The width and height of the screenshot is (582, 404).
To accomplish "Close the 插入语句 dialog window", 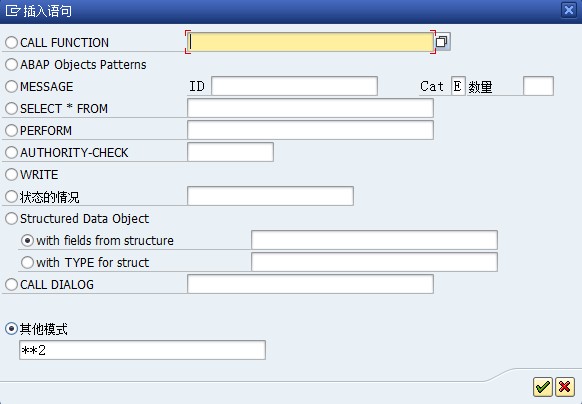I will (569, 10).
